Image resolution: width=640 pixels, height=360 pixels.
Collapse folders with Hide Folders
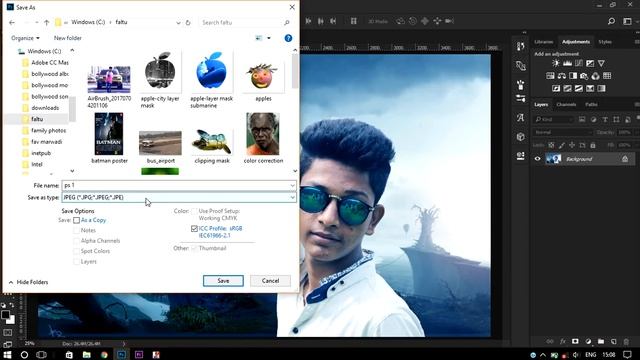click(28, 282)
